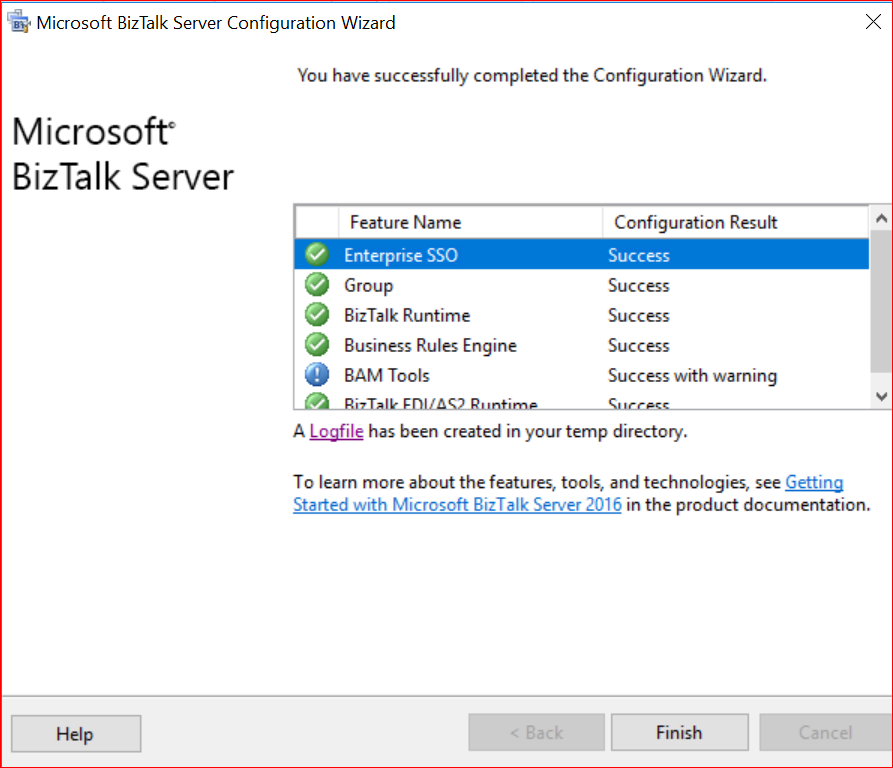Click the Help button
Image resolution: width=893 pixels, height=768 pixels.
tap(75, 733)
